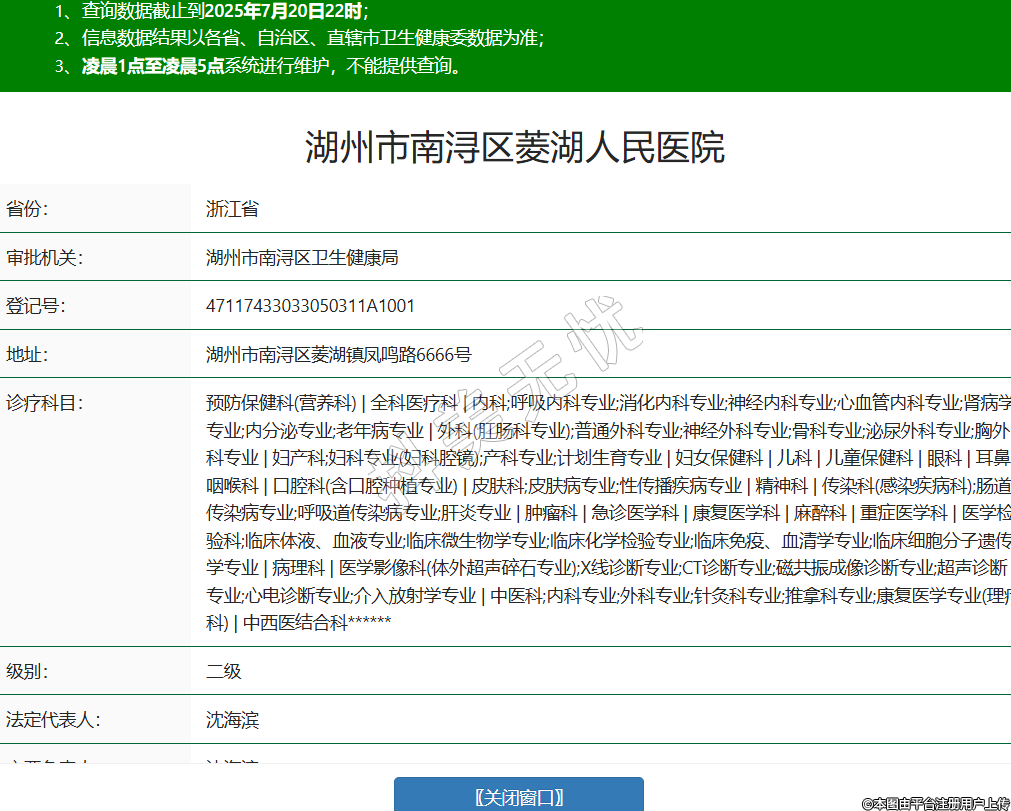Select the 地址 row label
The image size is (1011, 811).
point(28,354)
